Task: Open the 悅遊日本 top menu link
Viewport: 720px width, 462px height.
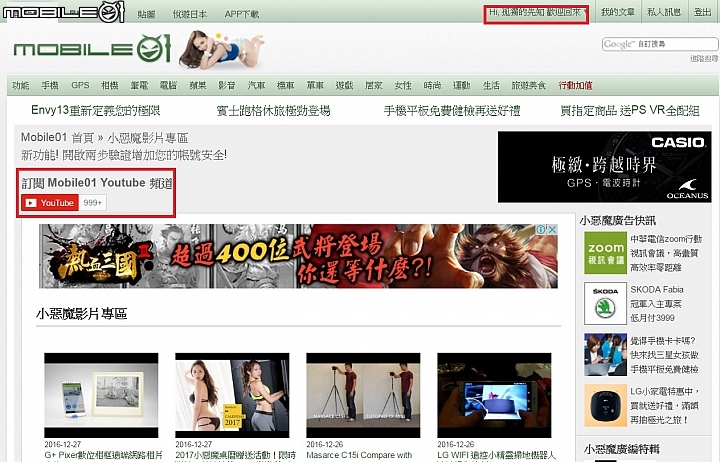Action: pyautogui.click(x=190, y=14)
